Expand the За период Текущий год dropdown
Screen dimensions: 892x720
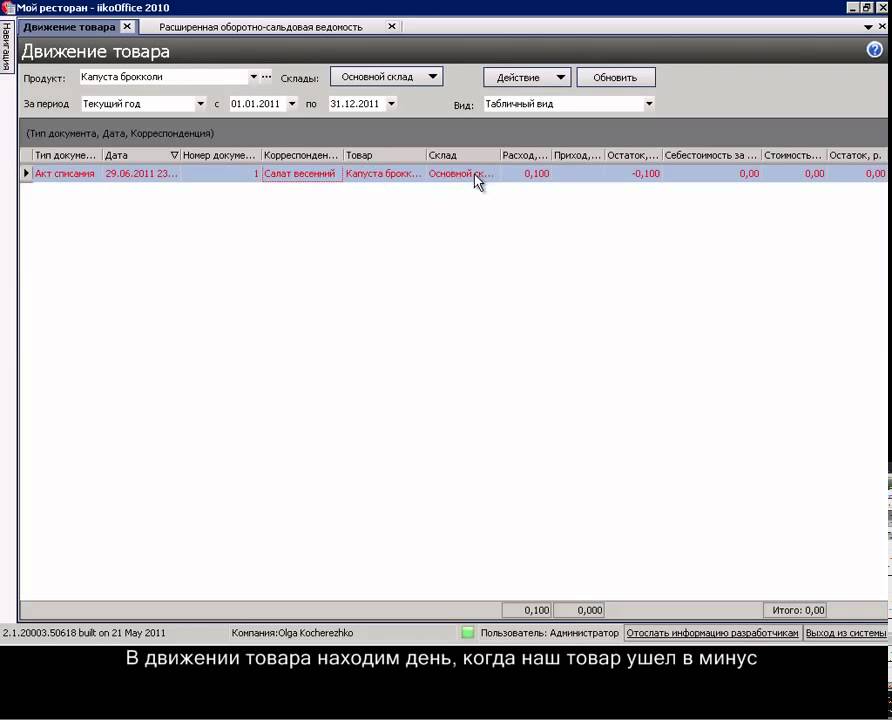[x=200, y=104]
